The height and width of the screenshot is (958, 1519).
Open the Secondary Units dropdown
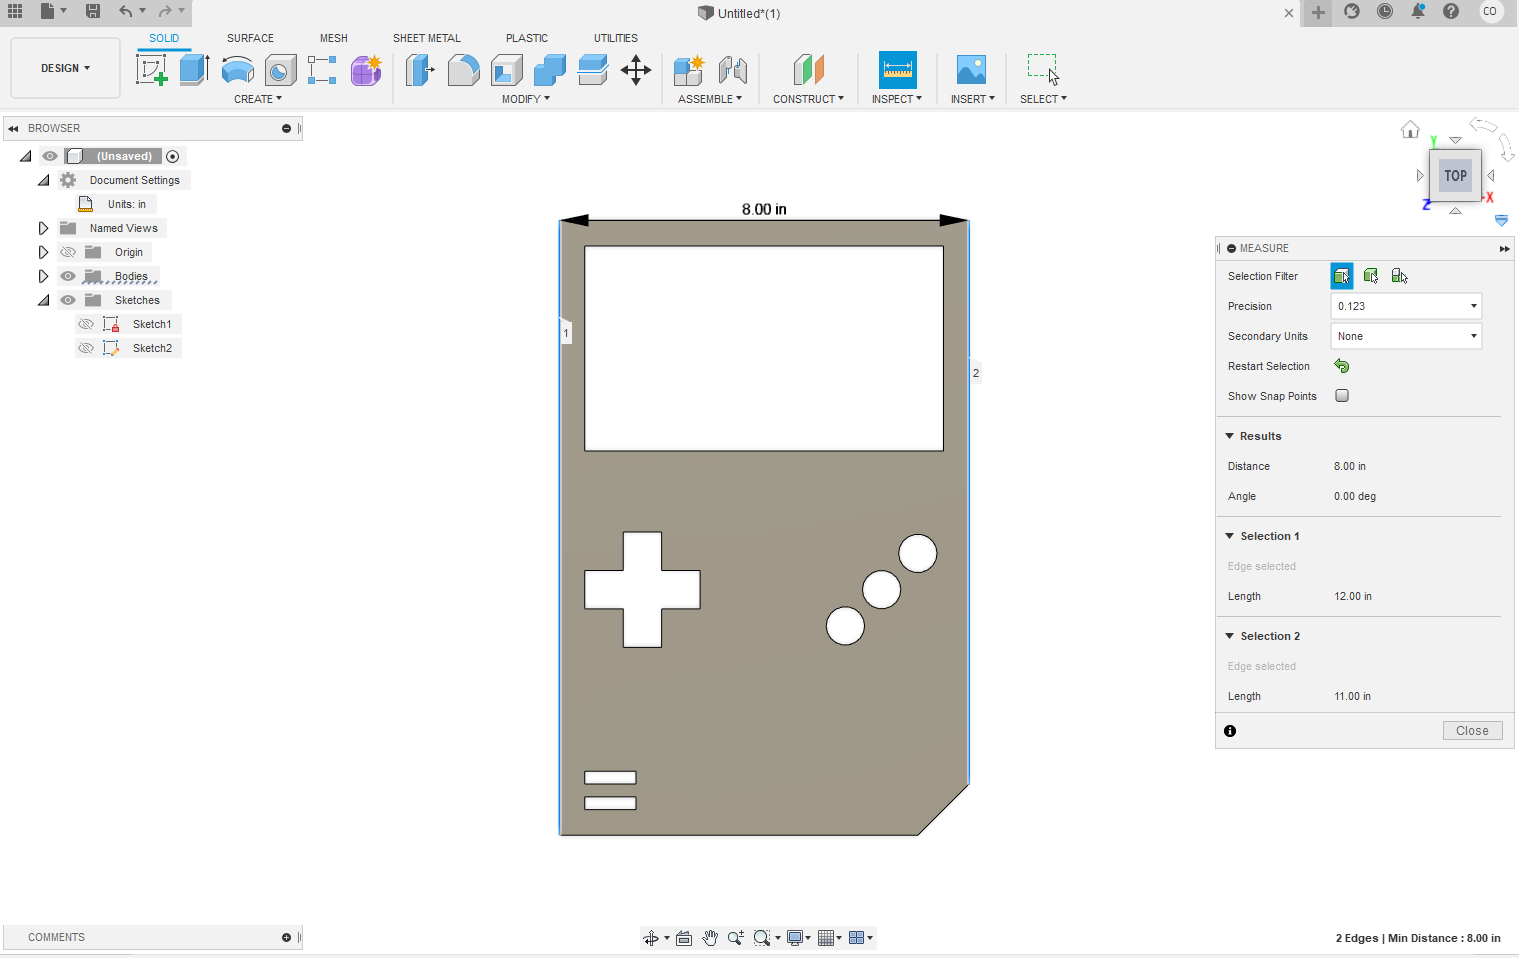1406,336
